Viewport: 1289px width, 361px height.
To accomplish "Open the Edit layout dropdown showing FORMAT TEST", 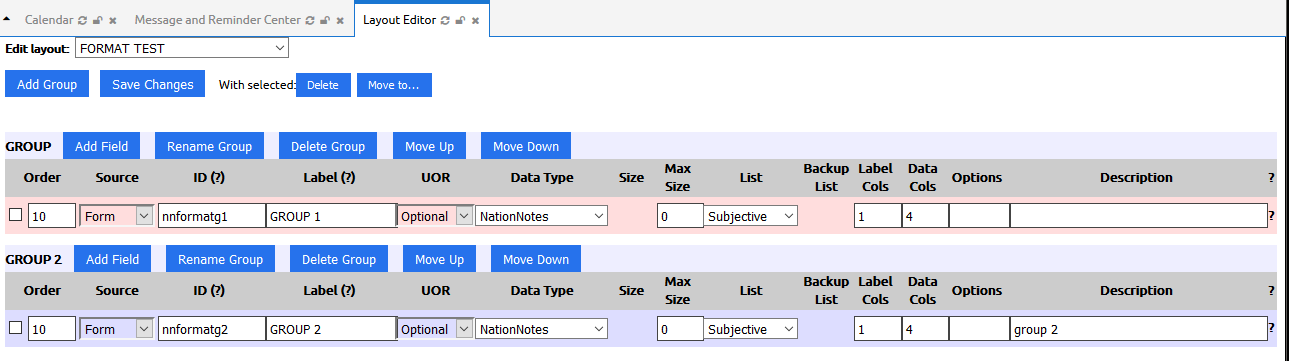I will [182, 48].
